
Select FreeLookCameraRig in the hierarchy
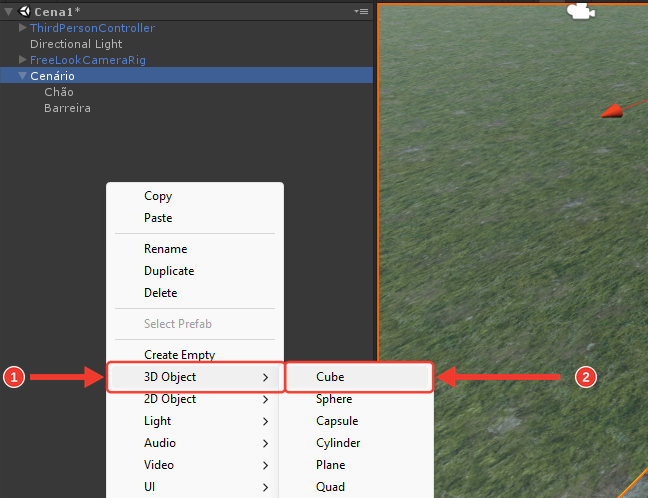[x=88, y=60]
